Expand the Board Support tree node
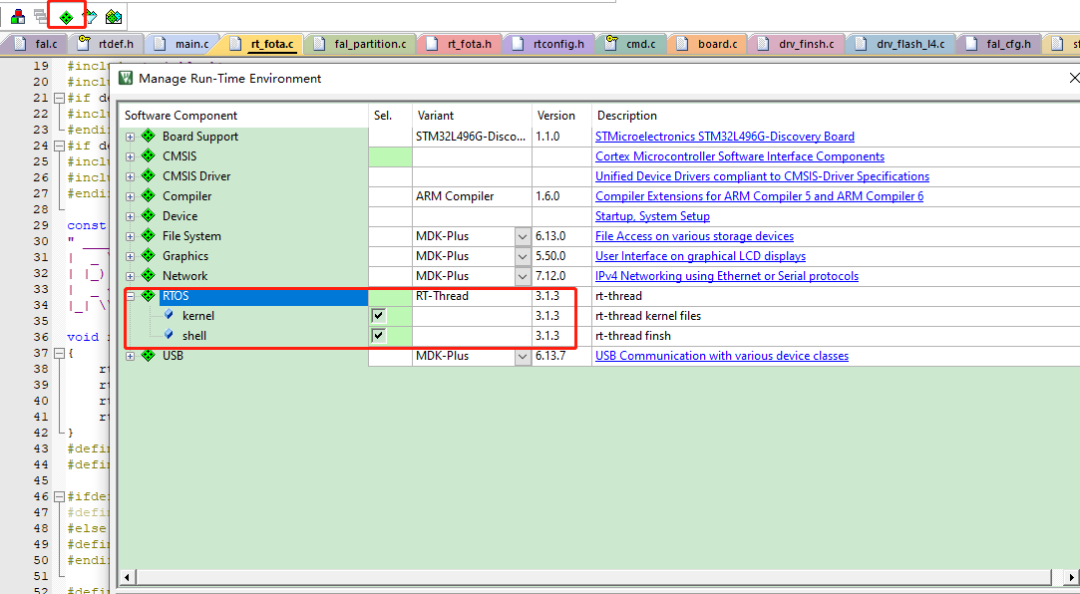This screenshot has width=1080, height=594. 130,136
